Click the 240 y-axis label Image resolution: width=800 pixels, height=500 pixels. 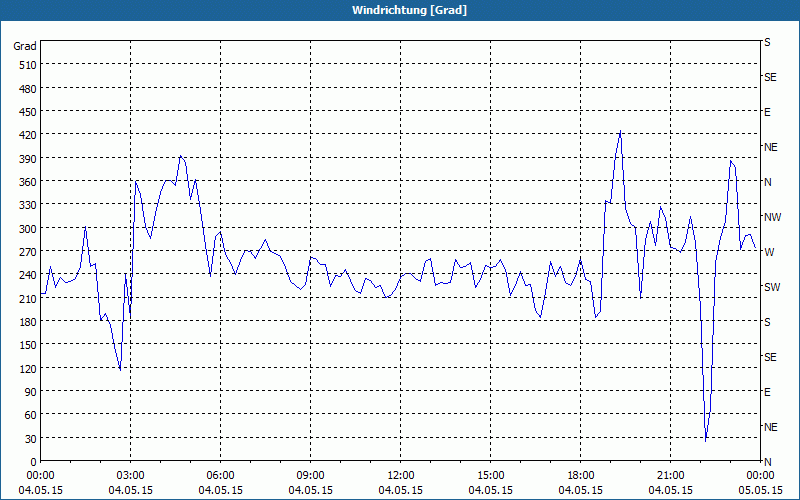pos(28,276)
